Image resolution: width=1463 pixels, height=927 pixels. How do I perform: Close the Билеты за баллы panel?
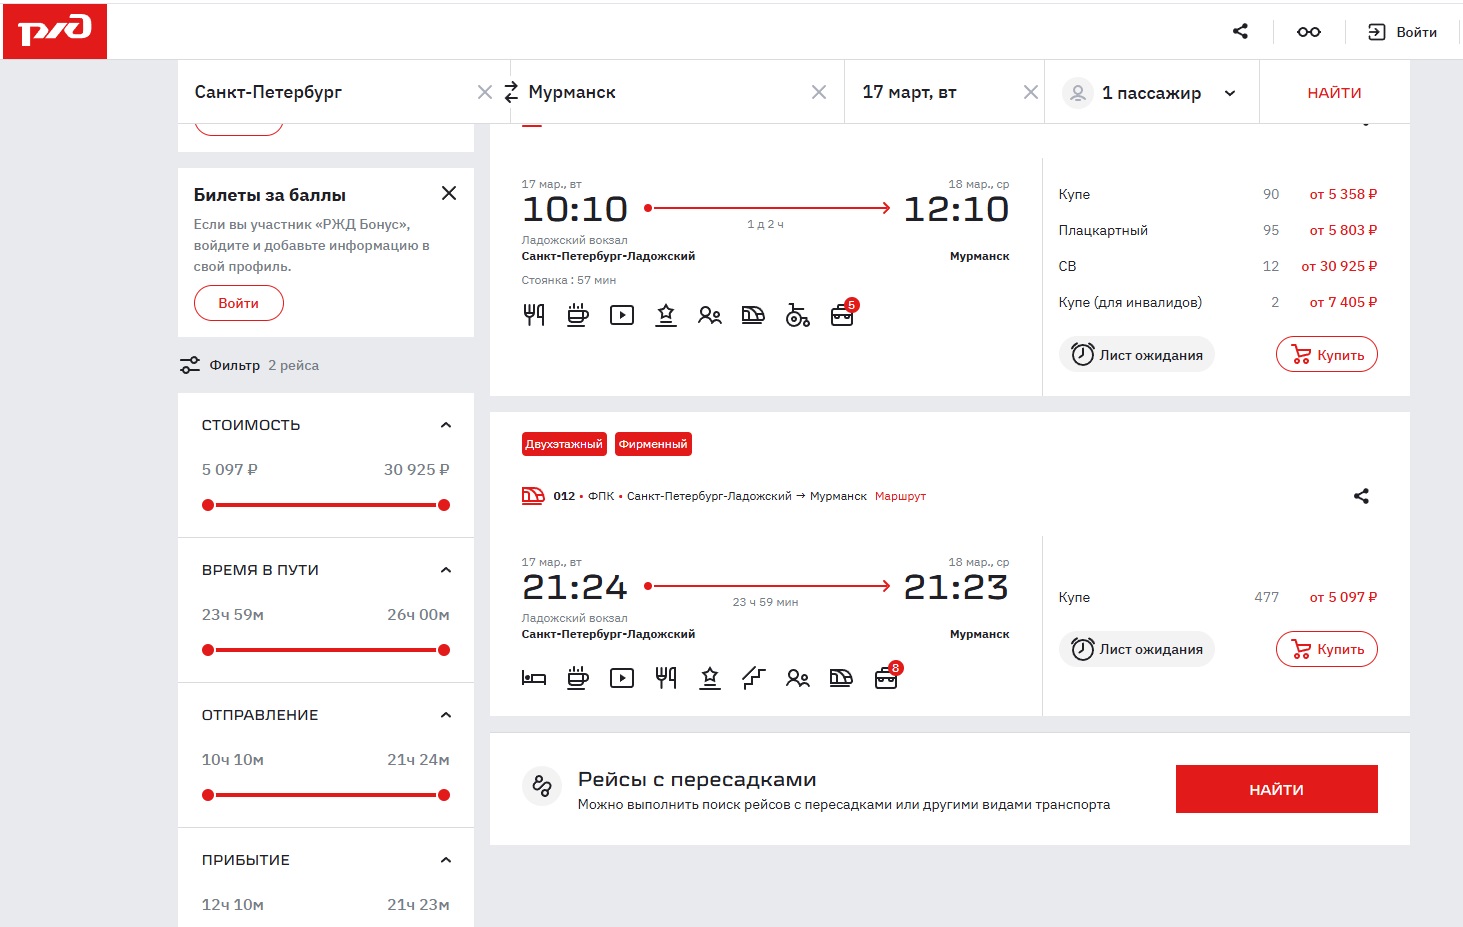(449, 193)
